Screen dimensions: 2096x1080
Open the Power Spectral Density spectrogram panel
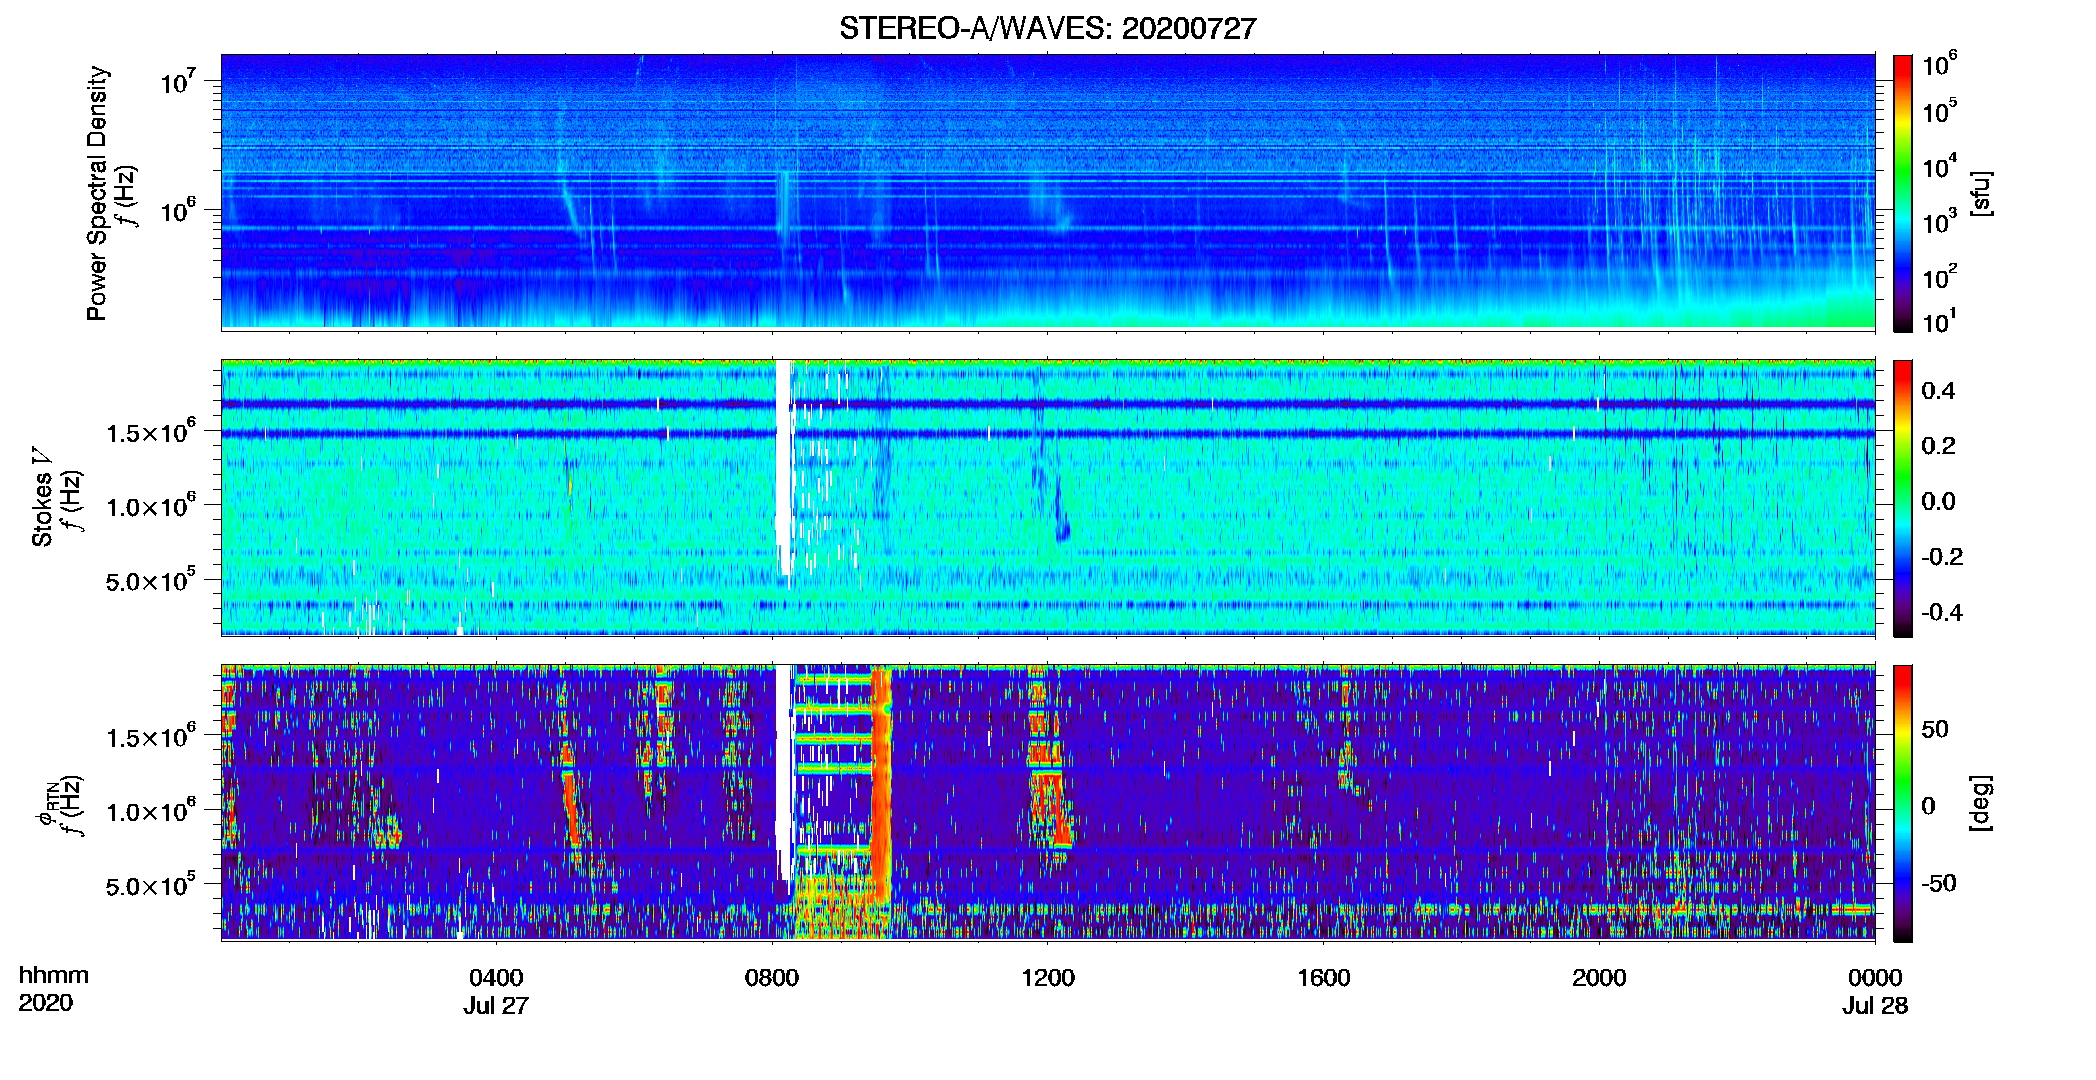[1048, 192]
